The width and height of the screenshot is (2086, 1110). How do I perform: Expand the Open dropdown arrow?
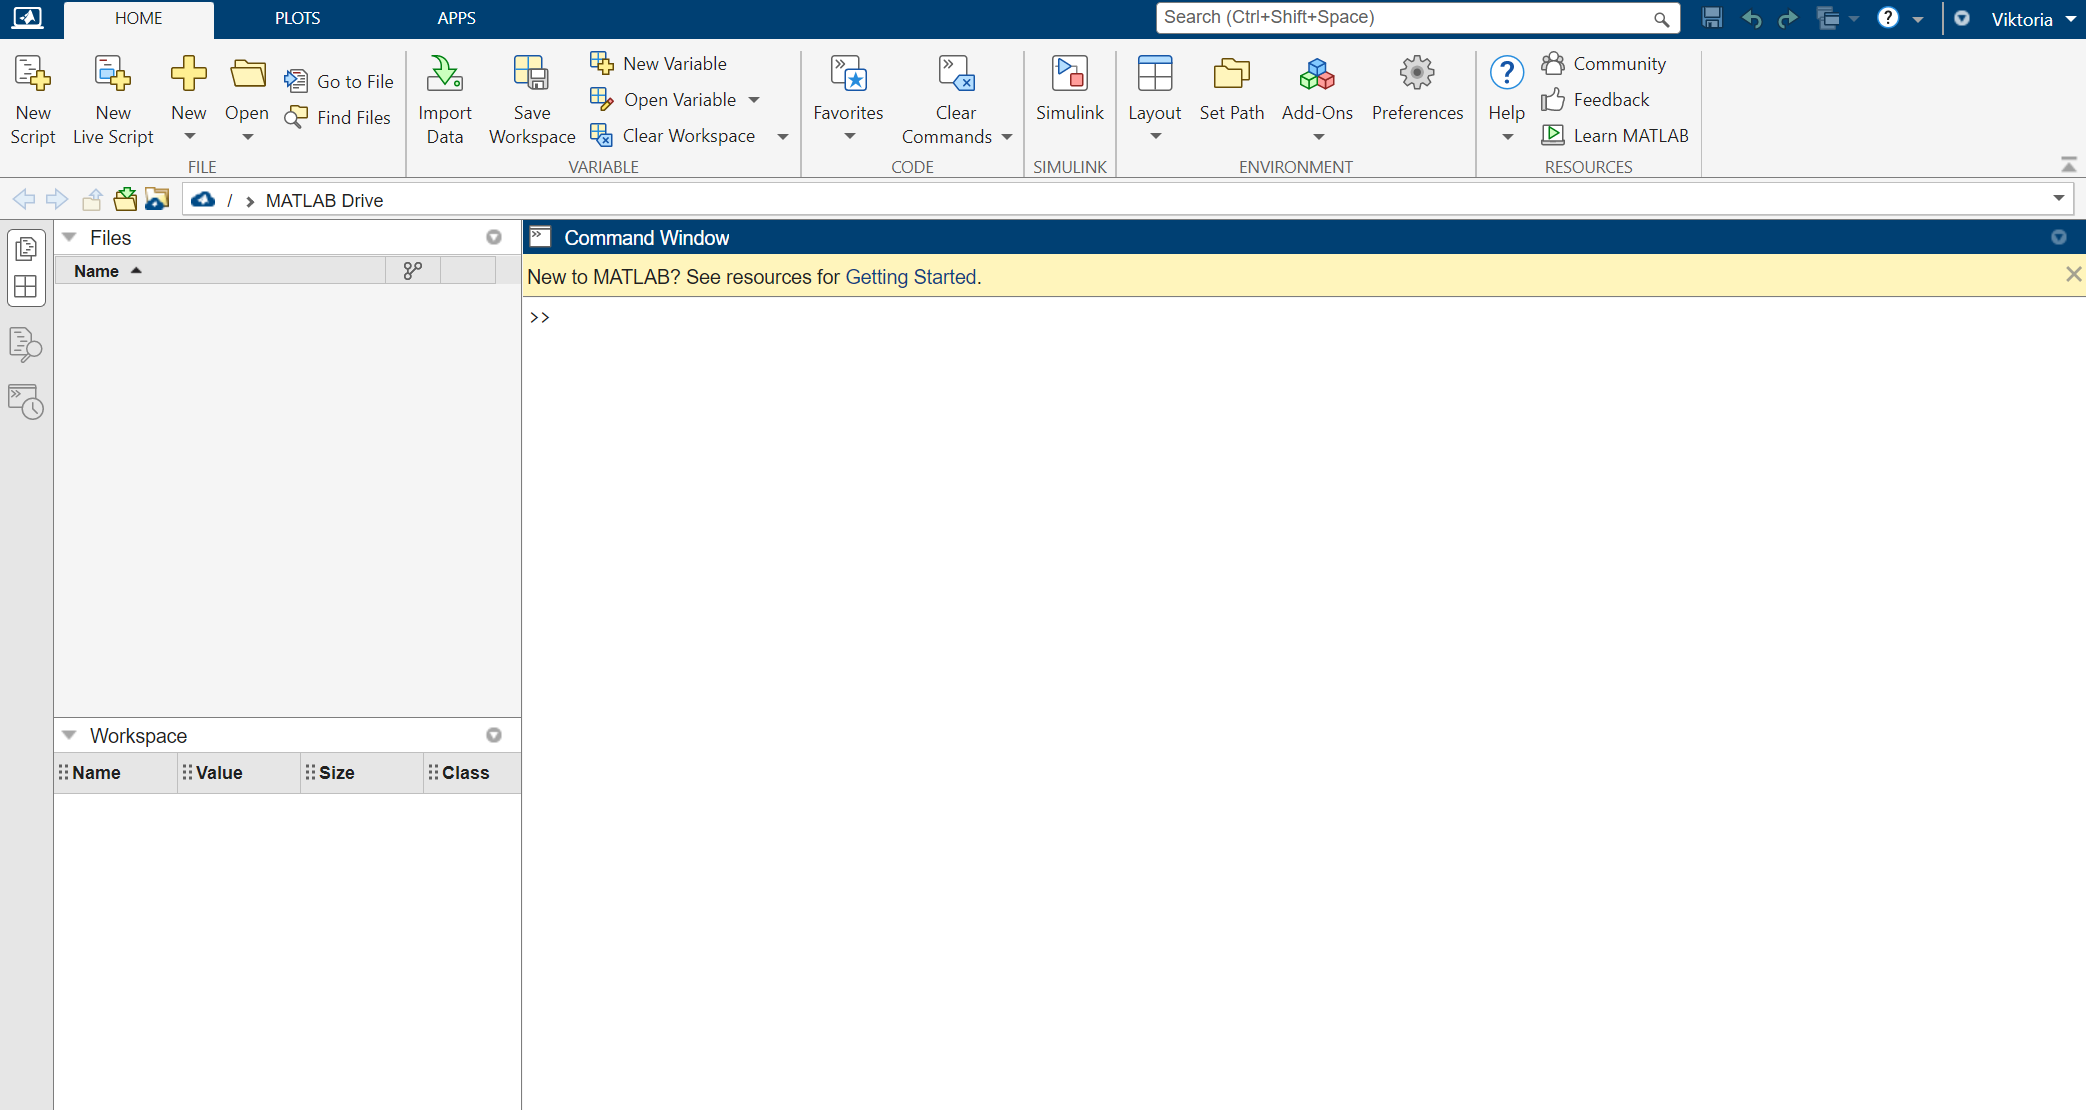point(247,137)
